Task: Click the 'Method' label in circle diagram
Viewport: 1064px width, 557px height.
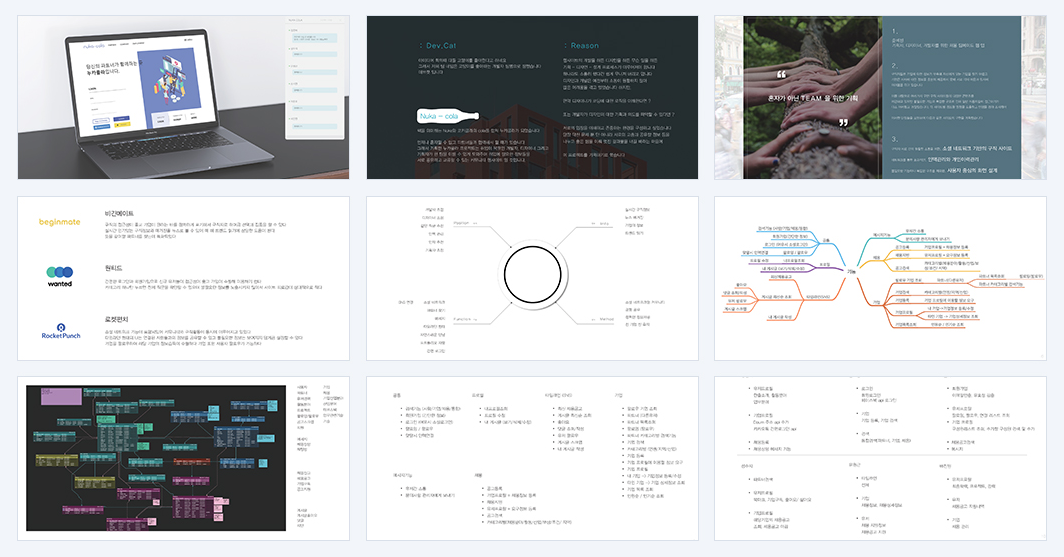Action: click(607, 319)
